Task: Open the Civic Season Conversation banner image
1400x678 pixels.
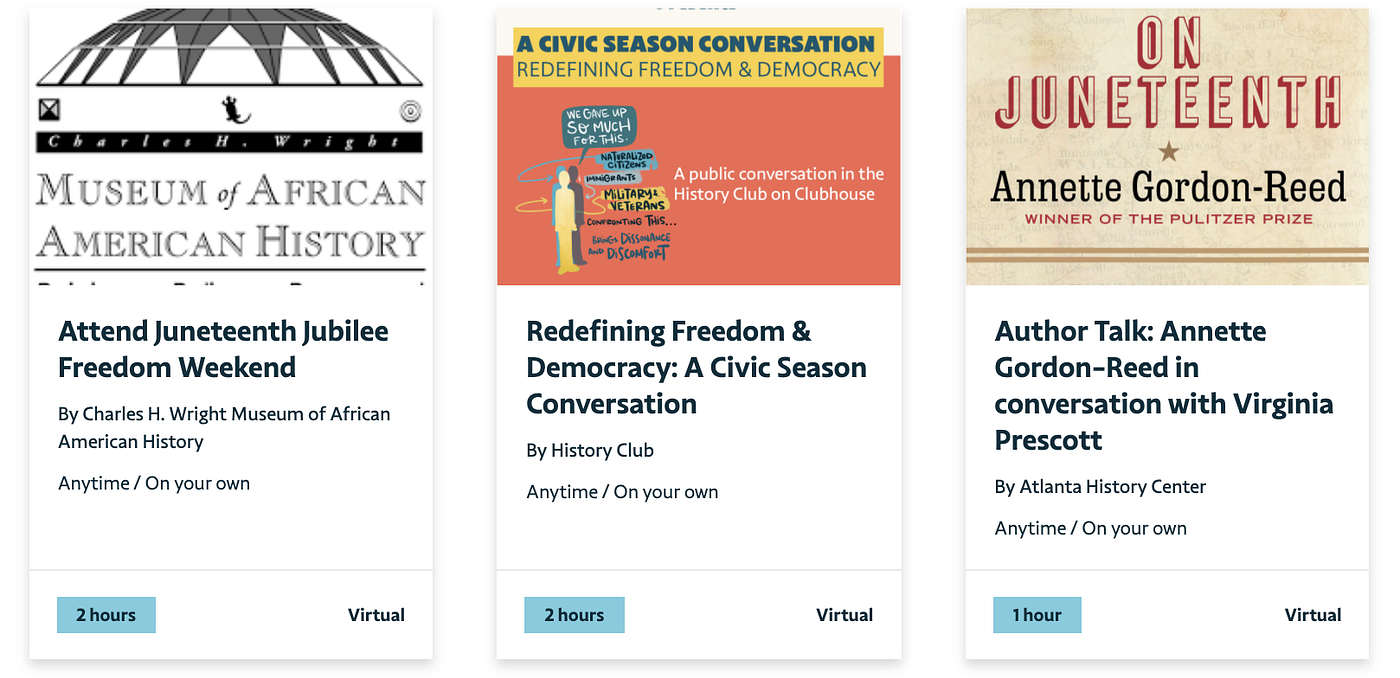Action: tap(699, 147)
